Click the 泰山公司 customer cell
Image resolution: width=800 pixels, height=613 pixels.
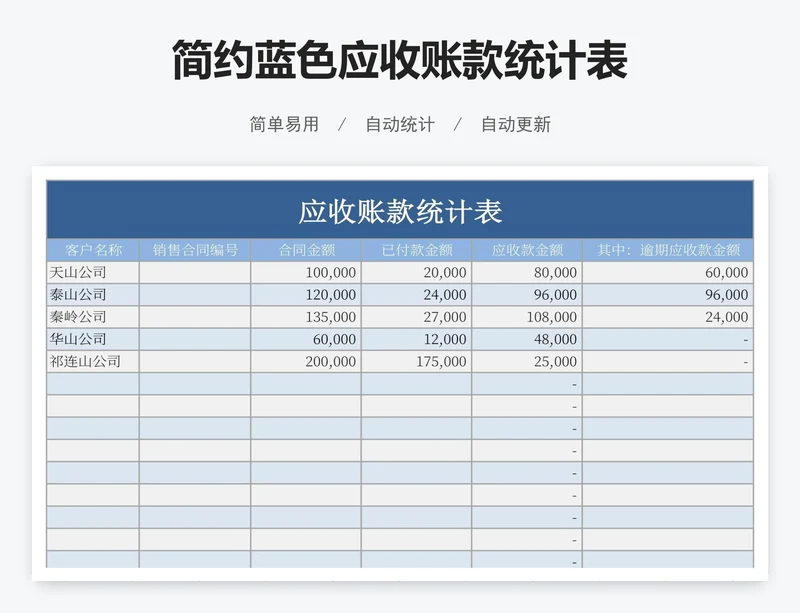point(93,295)
